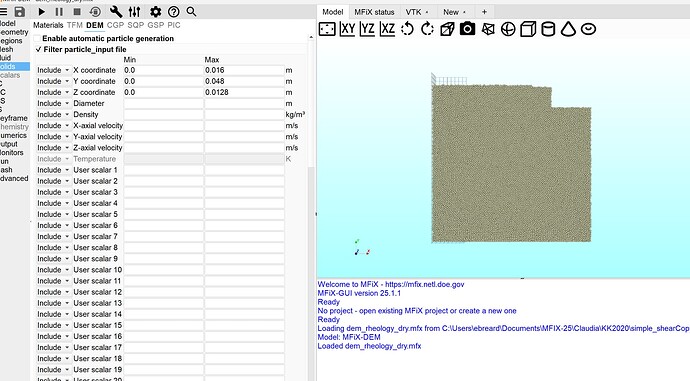Enable automatic particle generation checkbox
Image resolution: width=690 pixels, height=381 pixels.
click(x=38, y=39)
